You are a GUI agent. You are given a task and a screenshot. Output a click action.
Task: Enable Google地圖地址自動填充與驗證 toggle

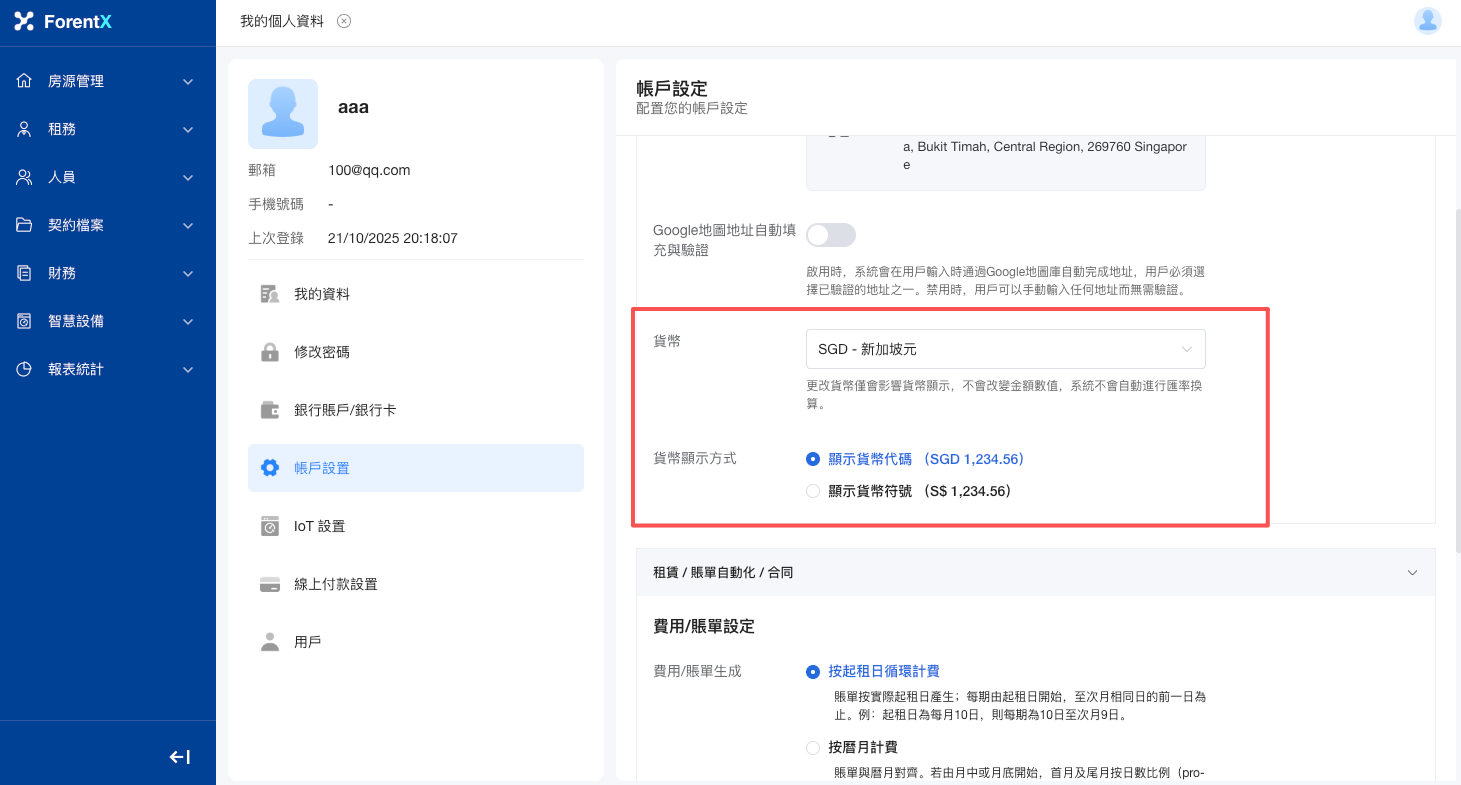click(x=831, y=235)
